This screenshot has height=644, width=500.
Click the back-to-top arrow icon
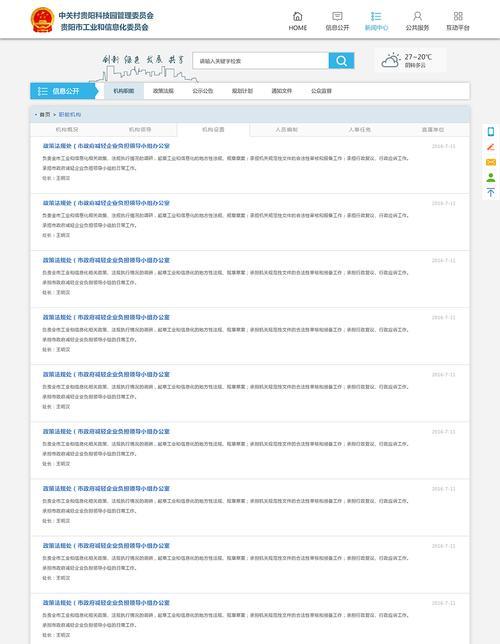(x=491, y=192)
